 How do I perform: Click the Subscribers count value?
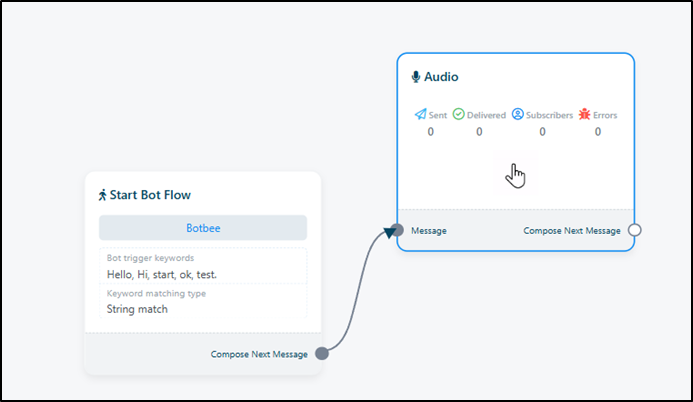click(x=543, y=132)
